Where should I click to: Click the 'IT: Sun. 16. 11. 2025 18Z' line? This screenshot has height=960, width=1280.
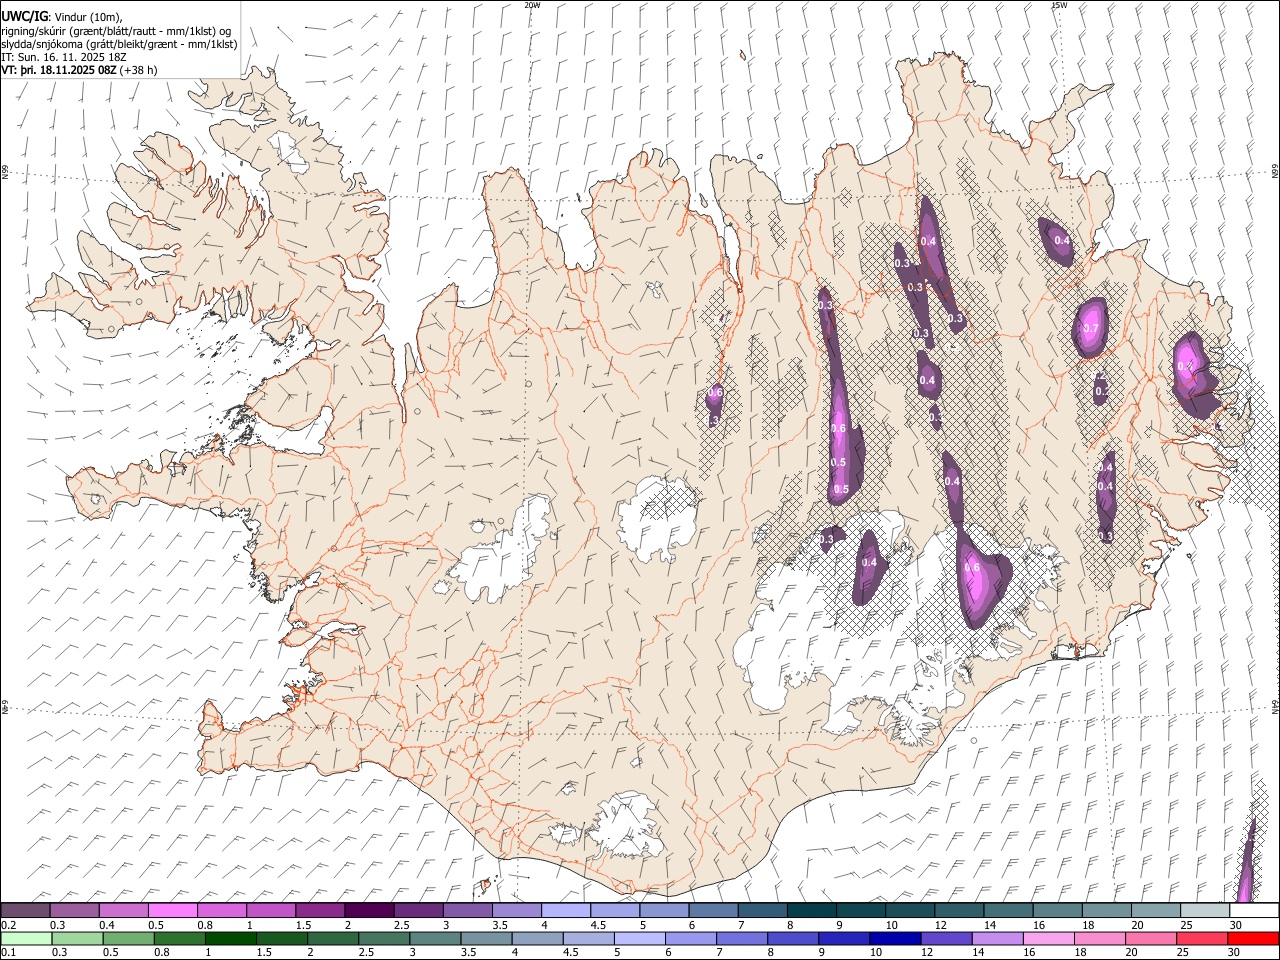64,57
